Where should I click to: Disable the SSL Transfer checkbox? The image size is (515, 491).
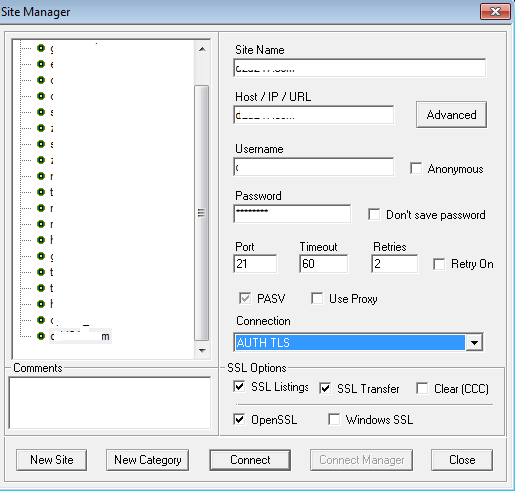325,388
